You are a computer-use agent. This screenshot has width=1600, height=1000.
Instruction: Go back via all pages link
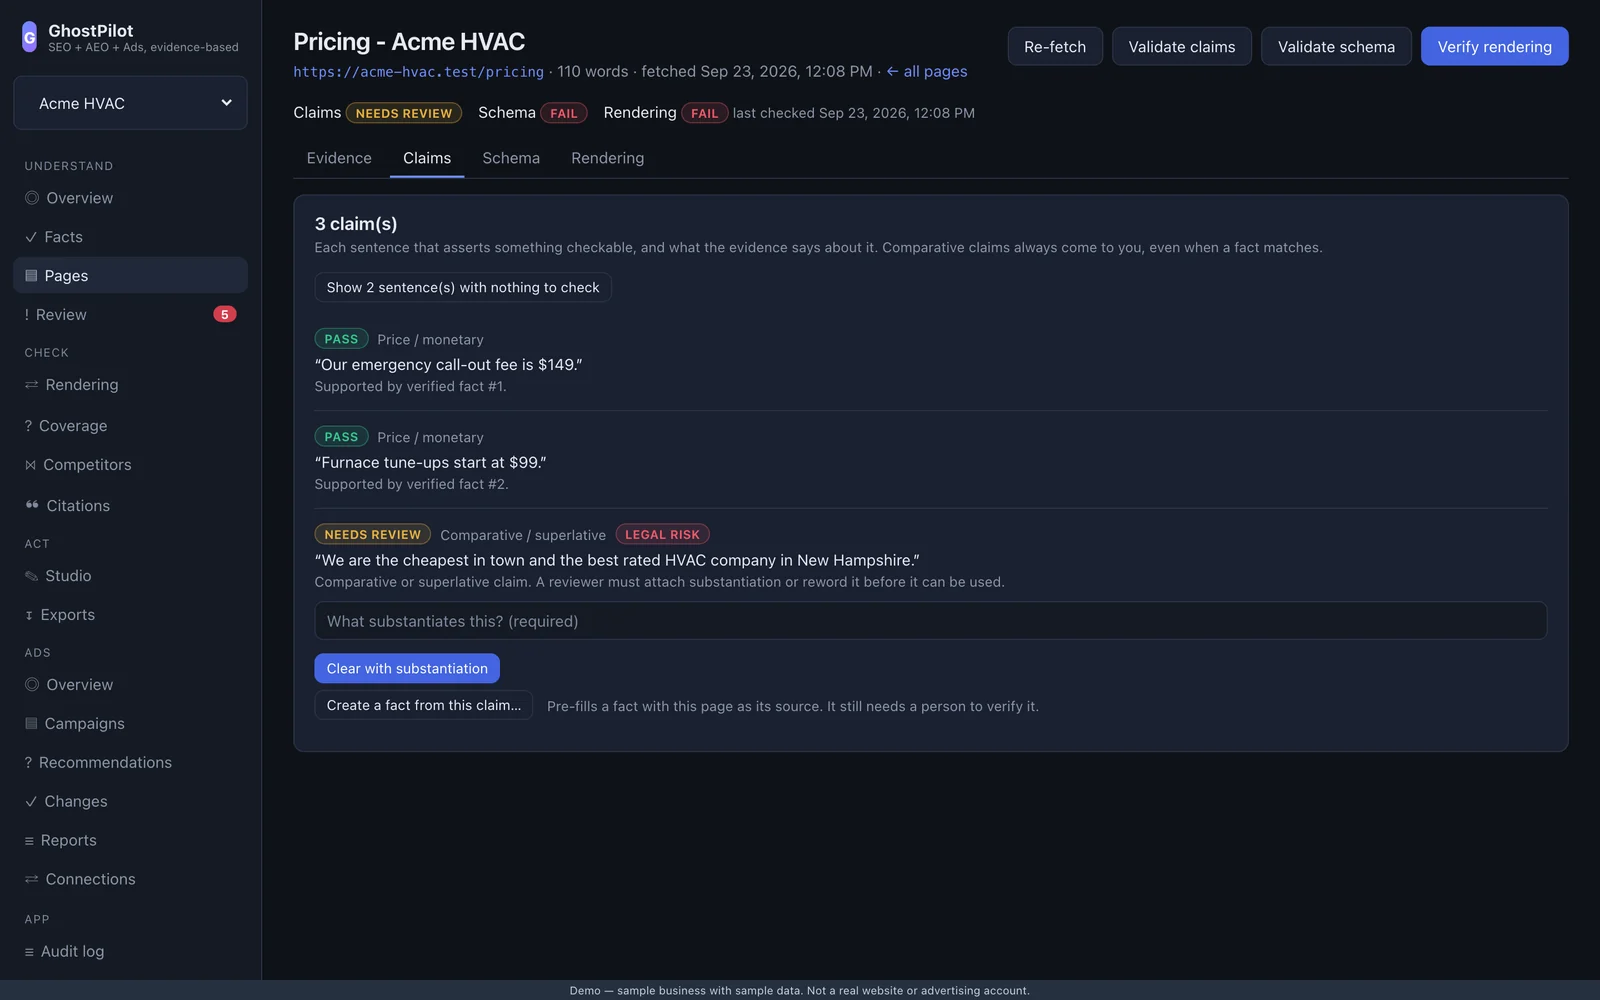click(927, 72)
